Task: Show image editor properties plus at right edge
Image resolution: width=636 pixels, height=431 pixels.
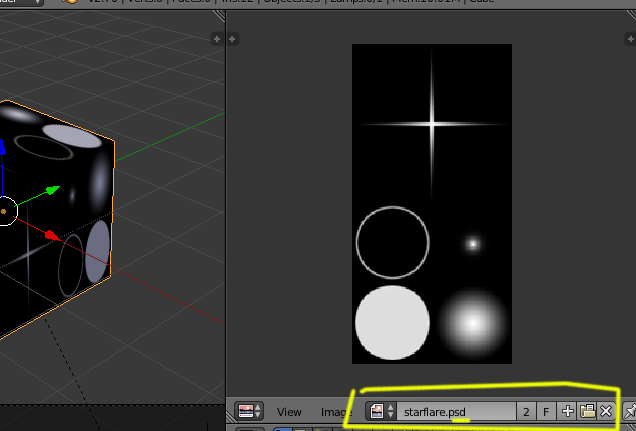Action: (x=630, y=39)
